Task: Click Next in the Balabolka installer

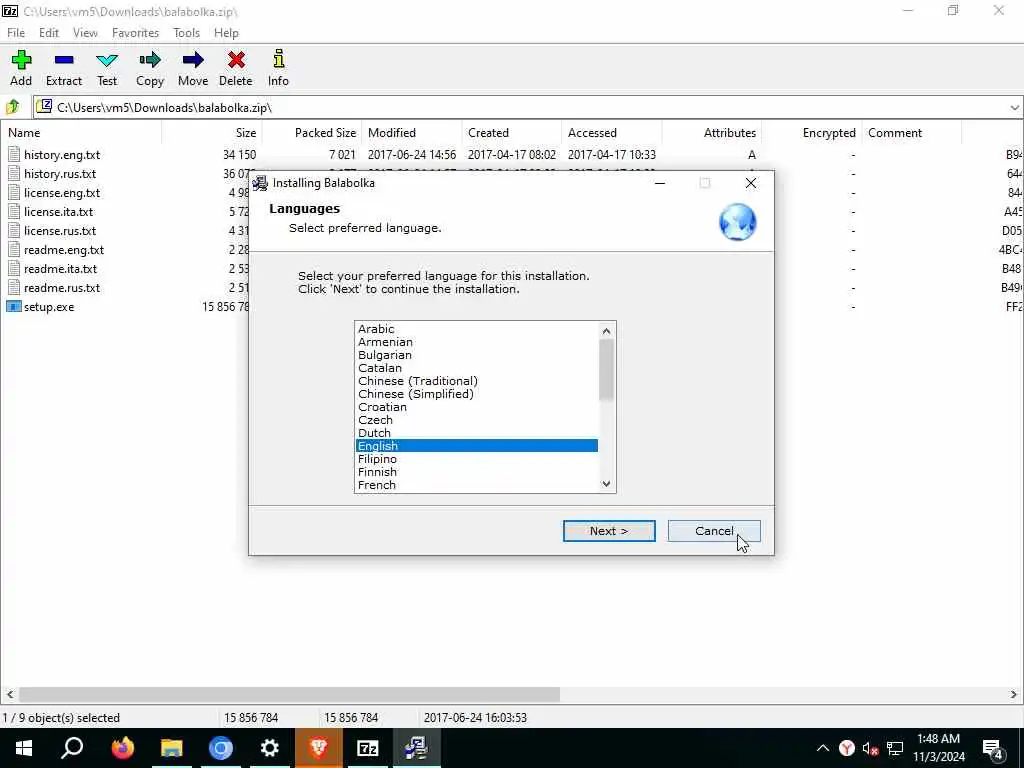Action: (609, 531)
